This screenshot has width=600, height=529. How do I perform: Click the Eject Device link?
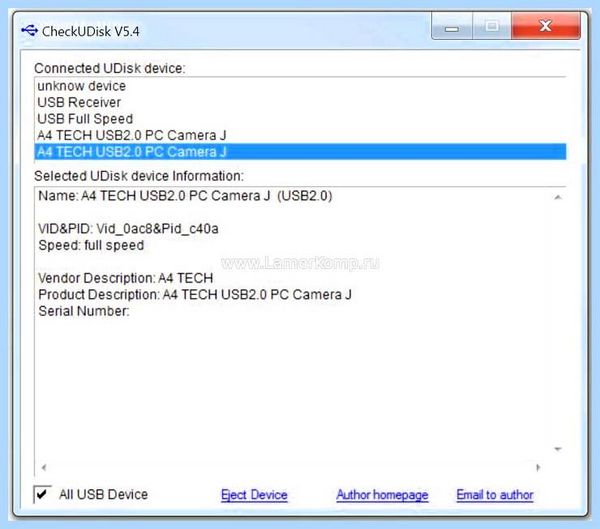254,495
